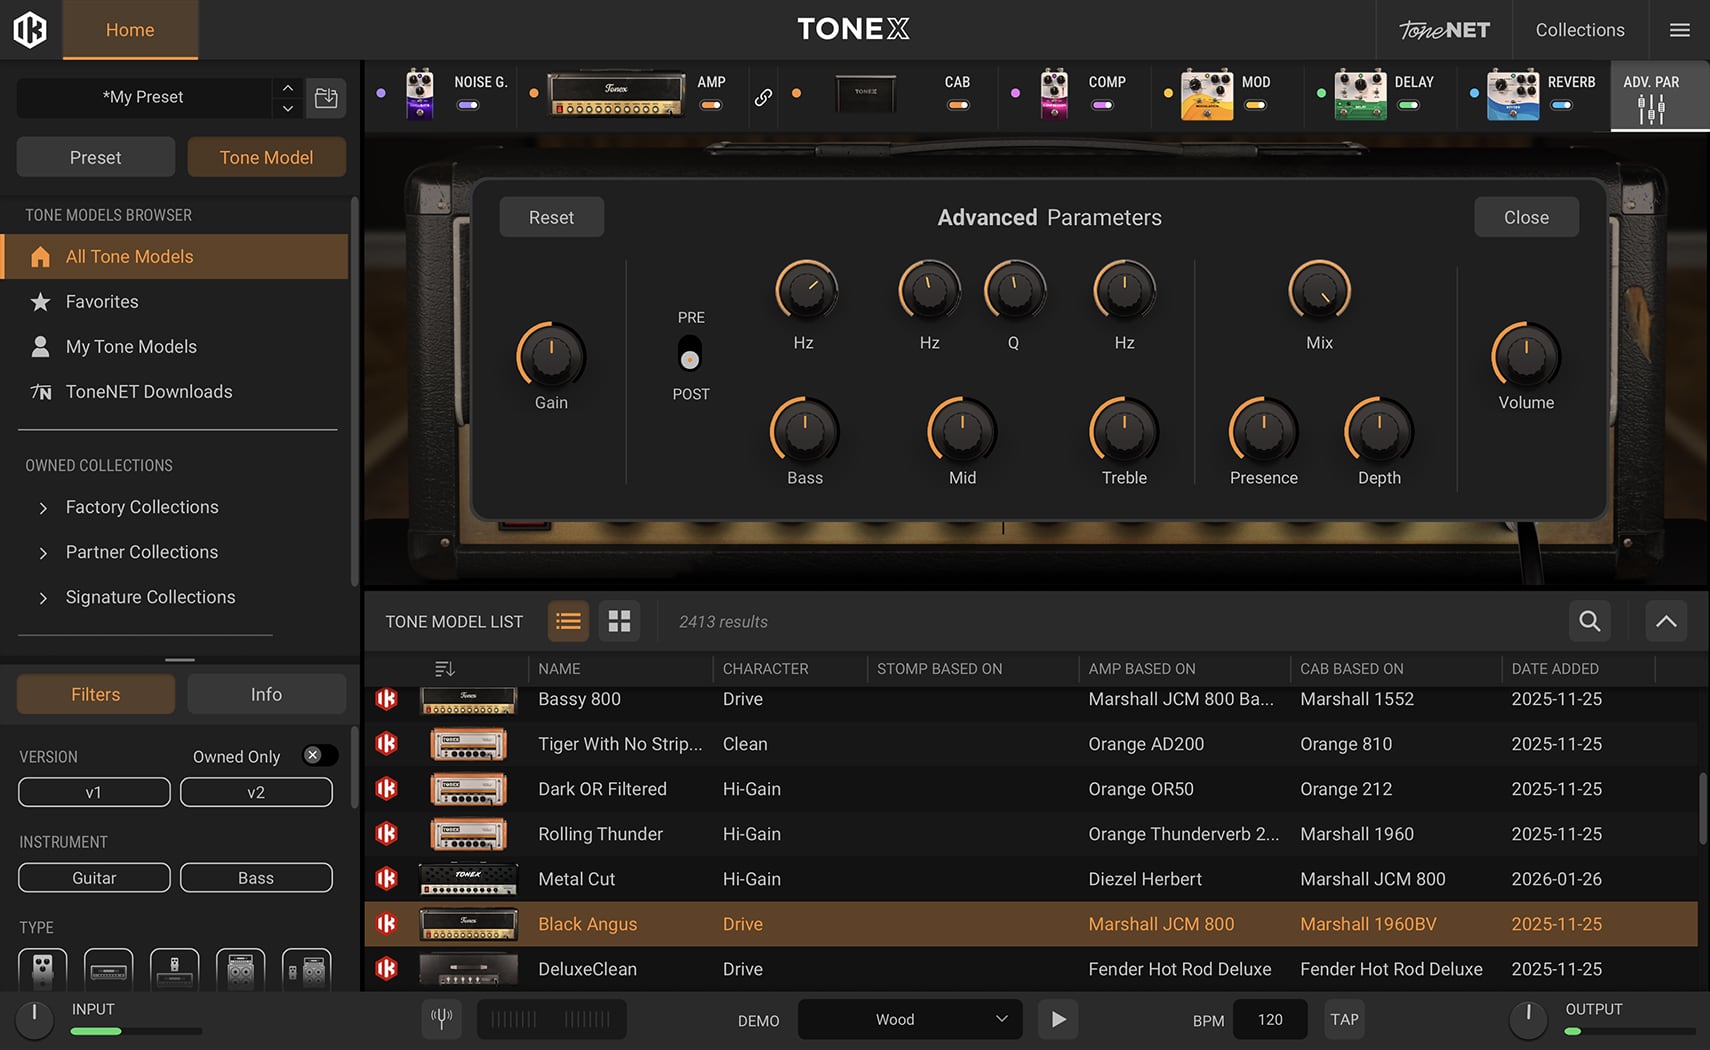1710x1050 pixels.
Task: Click the Gain knob
Action: 551,357
